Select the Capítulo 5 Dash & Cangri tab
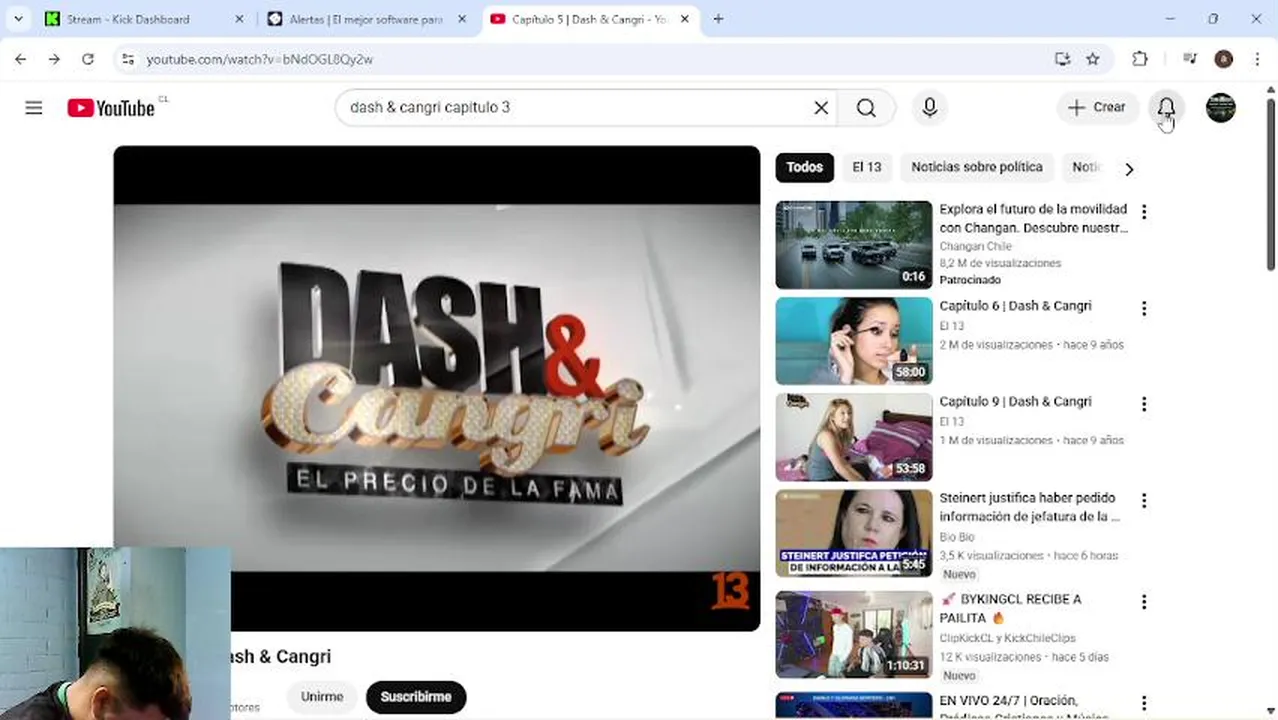Screen dimensions: 1278x720 coord(591,19)
